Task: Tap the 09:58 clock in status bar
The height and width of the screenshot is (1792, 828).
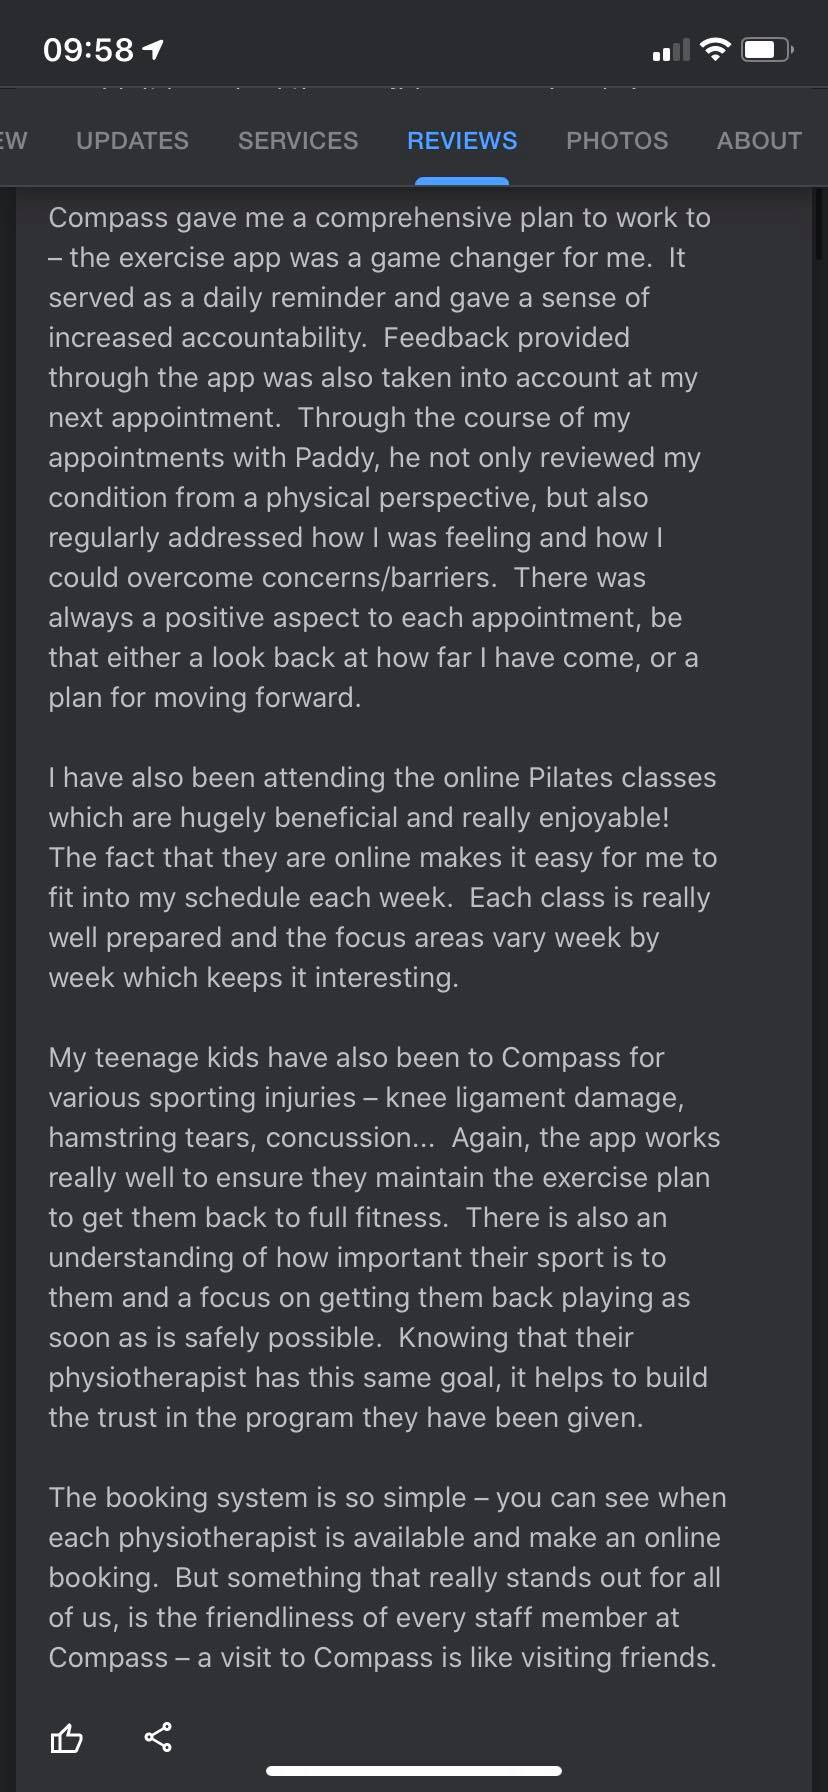Action: tap(88, 50)
